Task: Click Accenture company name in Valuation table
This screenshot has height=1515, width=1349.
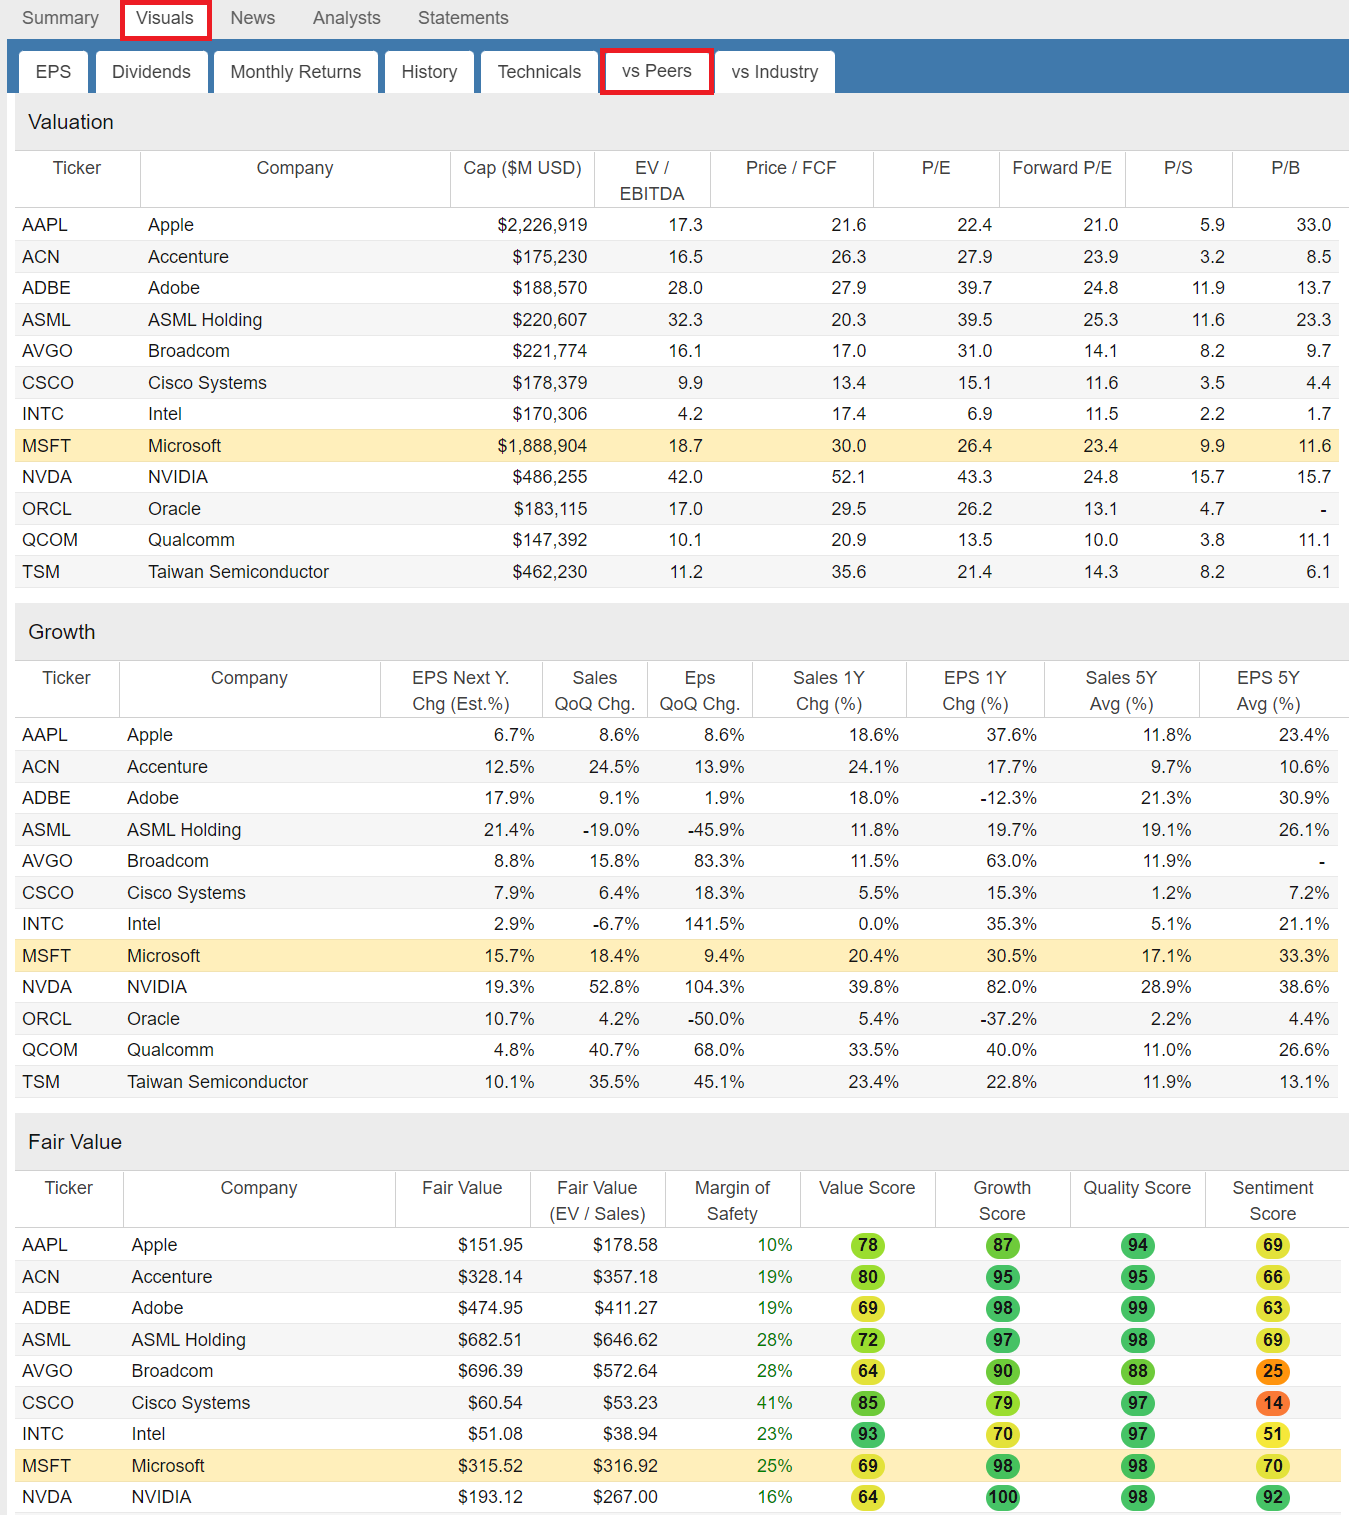Action: (x=188, y=257)
